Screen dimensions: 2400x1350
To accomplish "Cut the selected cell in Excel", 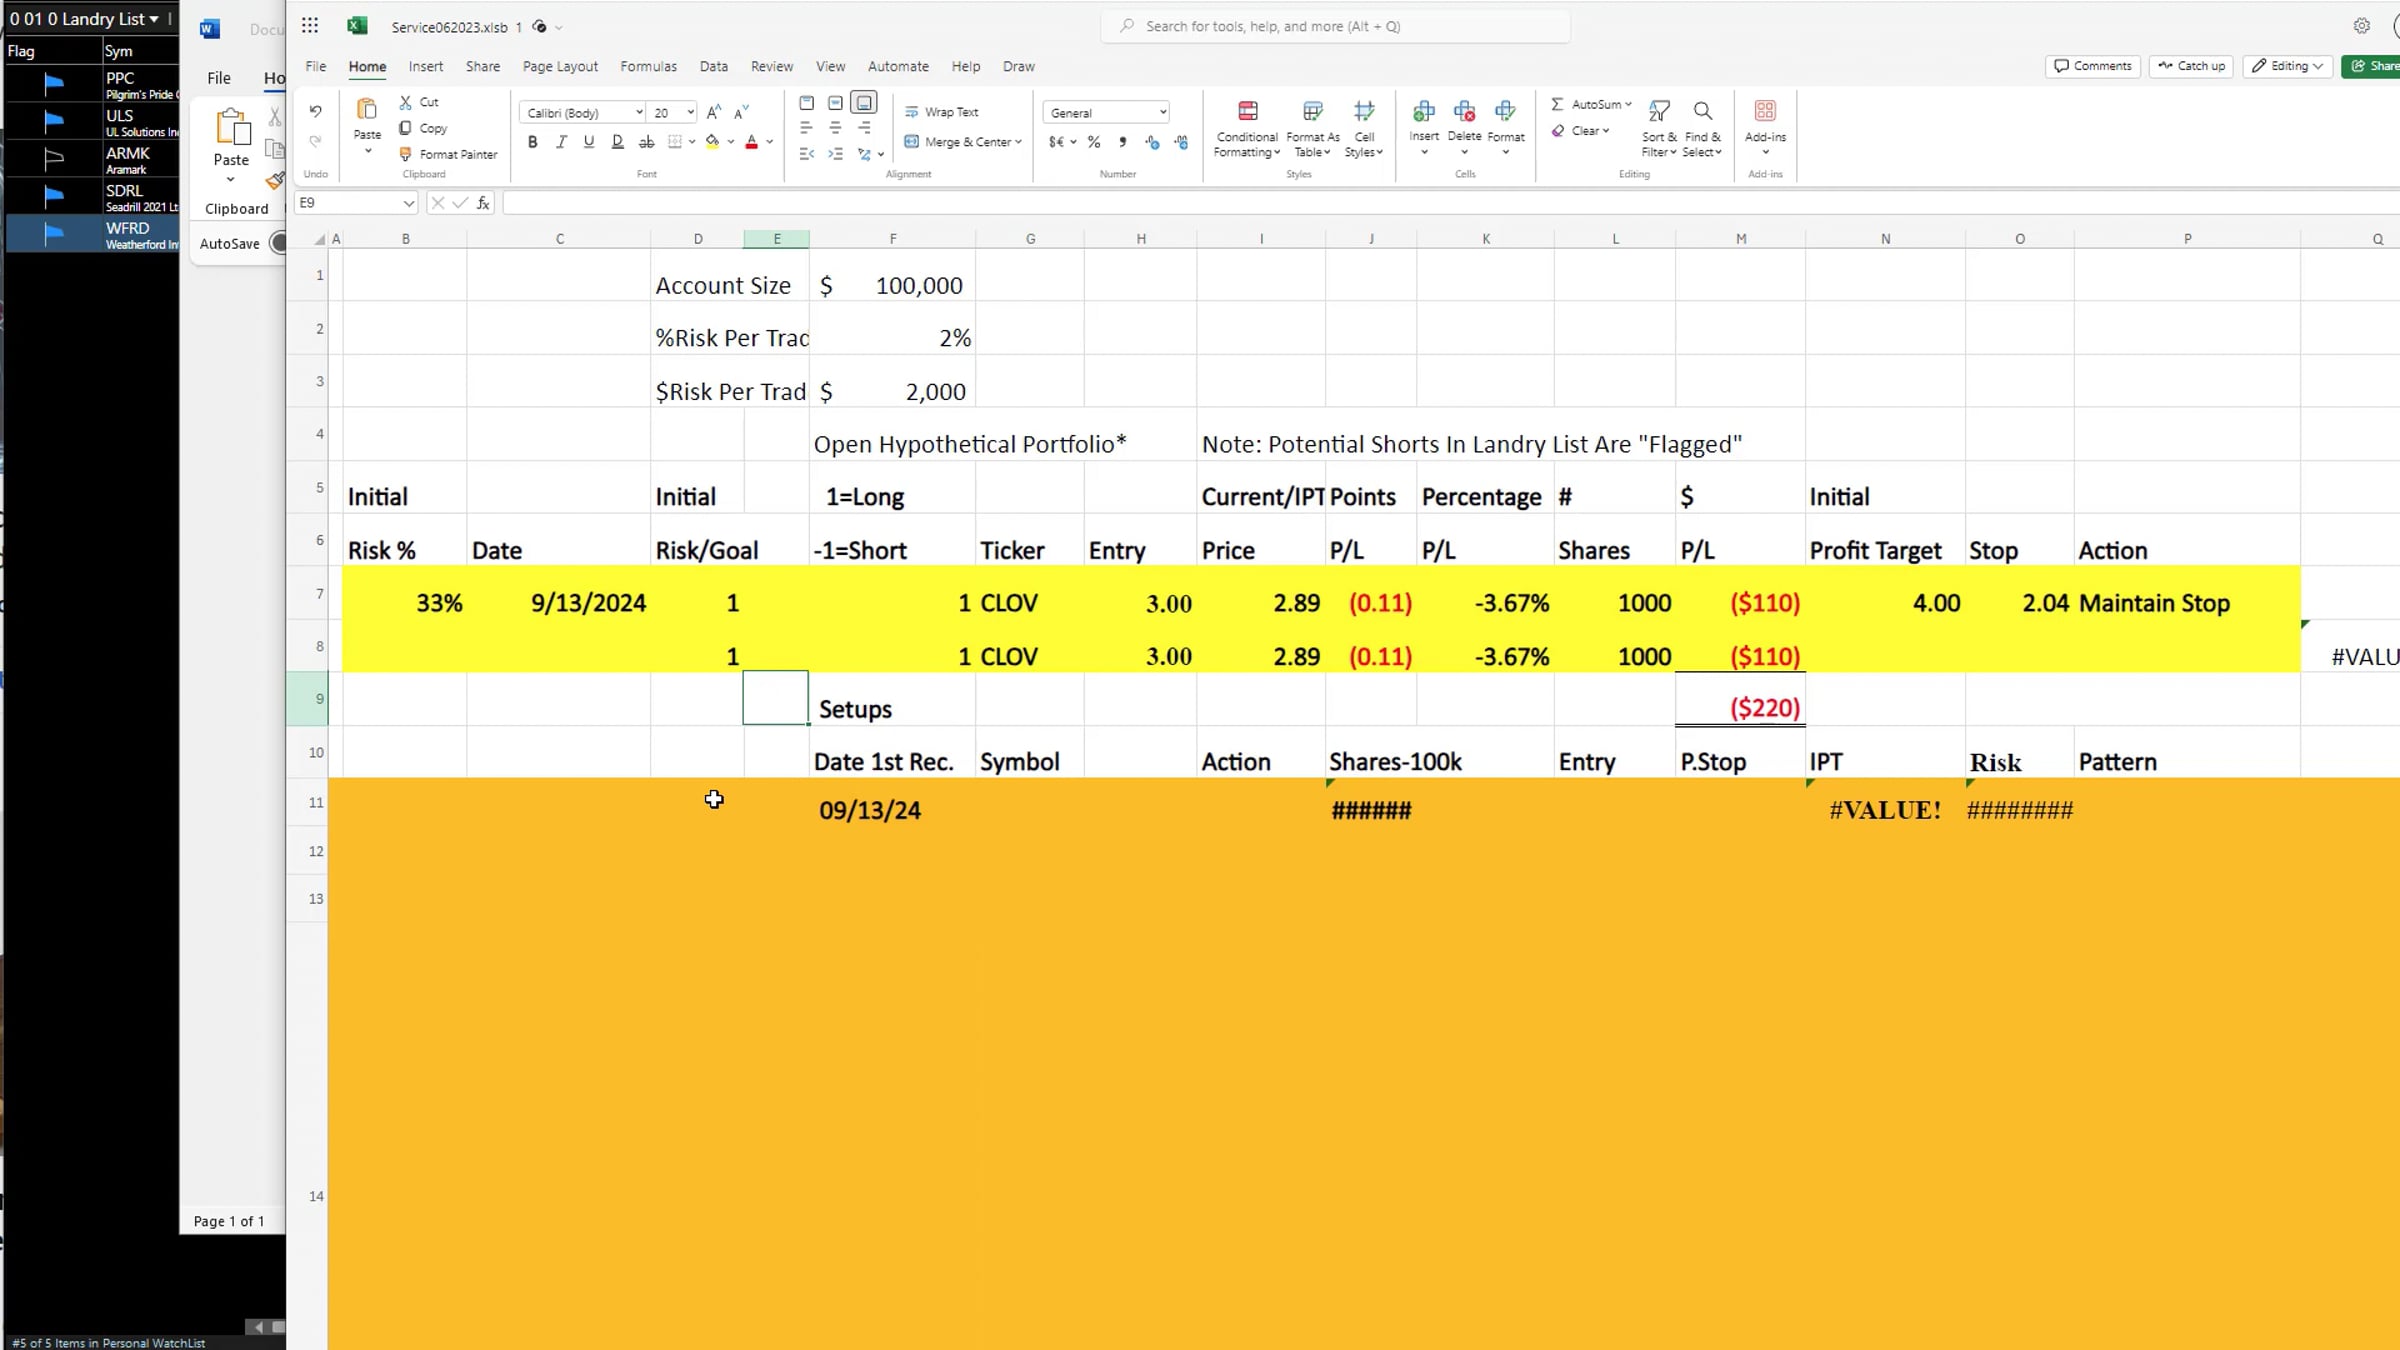I will coord(419,102).
